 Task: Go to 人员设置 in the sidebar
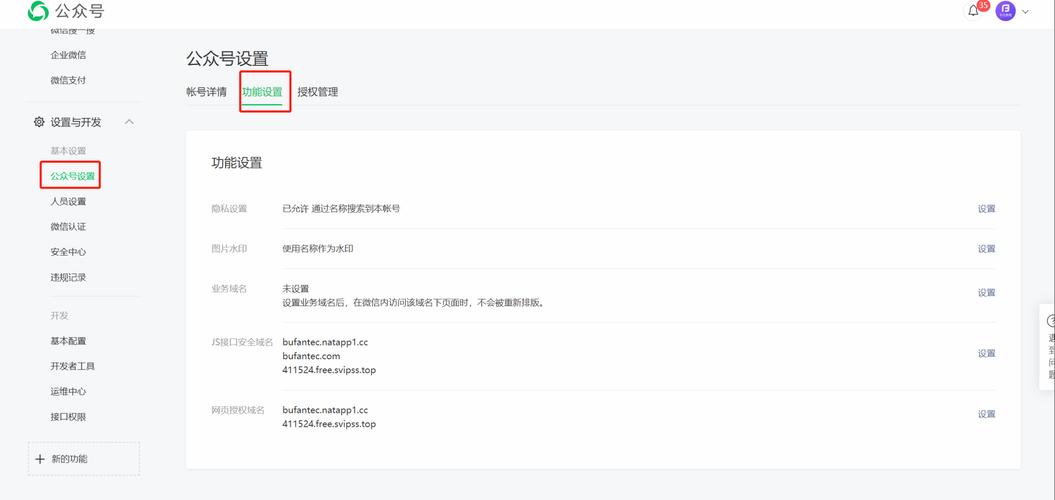coord(68,201)
